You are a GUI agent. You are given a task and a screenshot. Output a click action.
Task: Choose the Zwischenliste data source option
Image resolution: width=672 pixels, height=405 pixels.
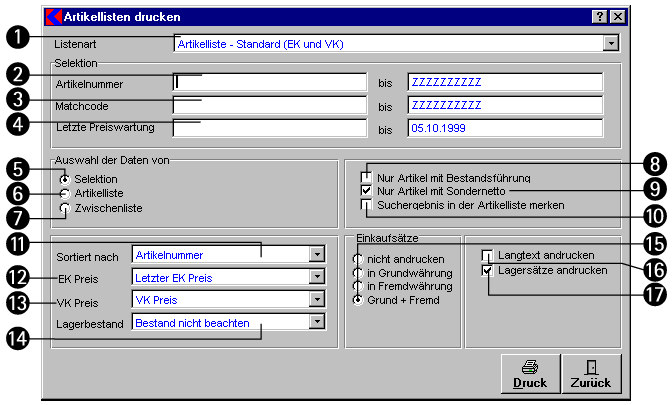[66, 208]
